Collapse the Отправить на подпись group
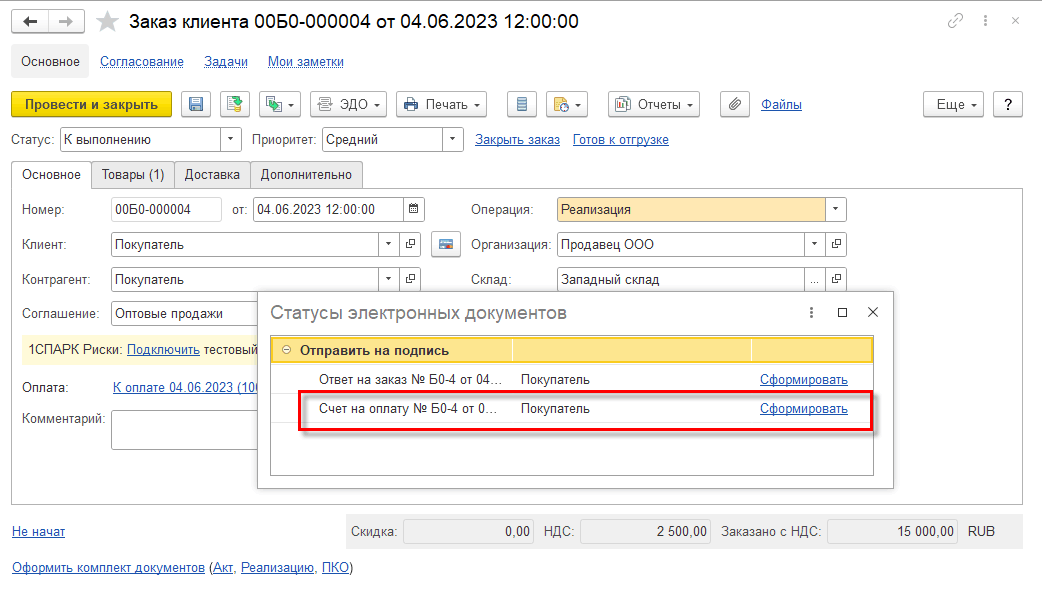 pos(286,350)
